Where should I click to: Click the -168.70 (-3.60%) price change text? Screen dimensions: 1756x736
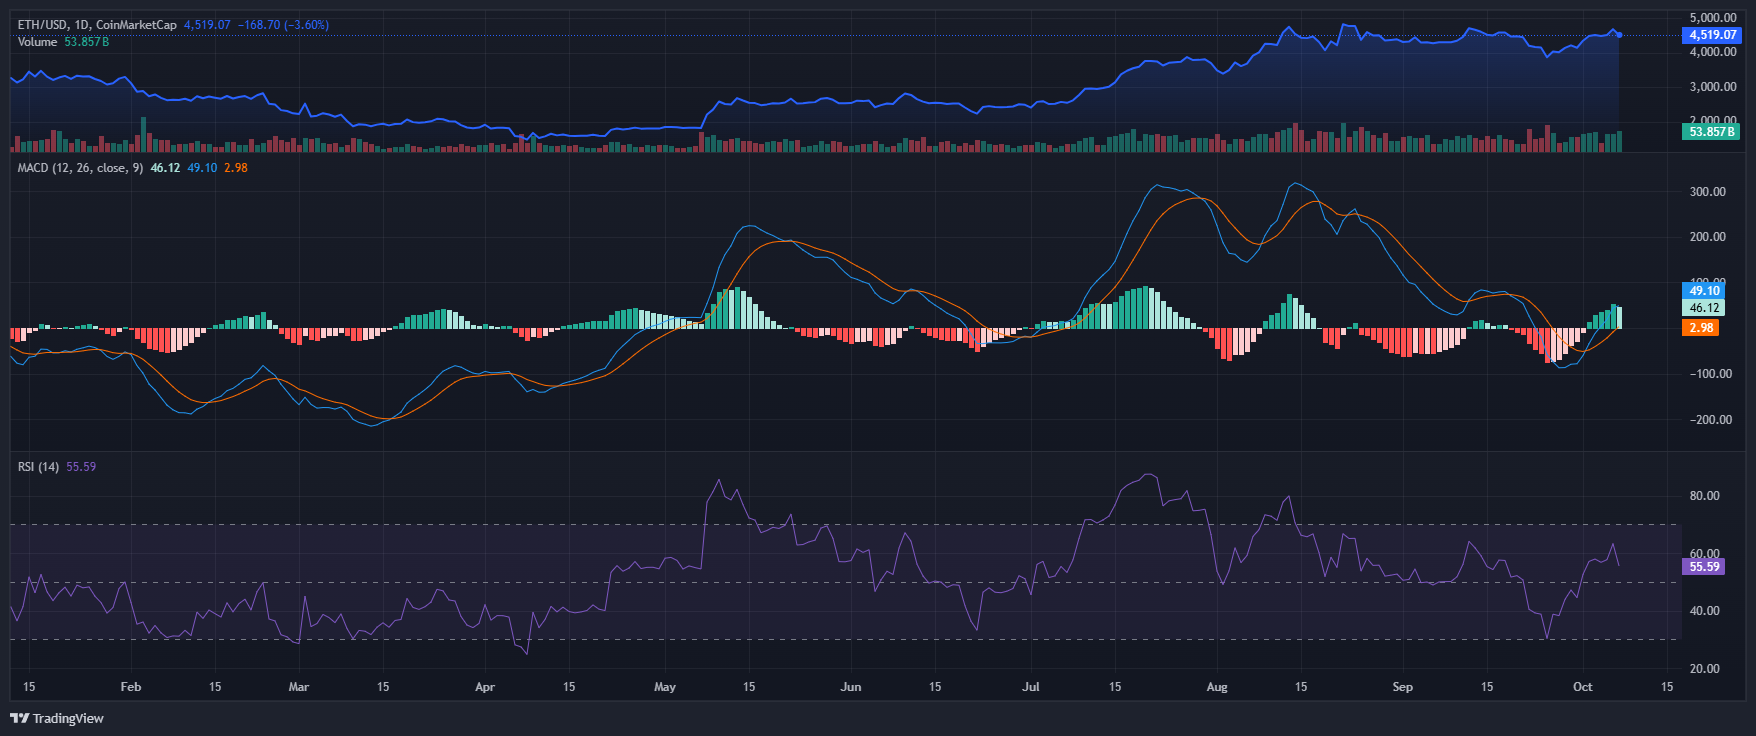click(x=283, y=25)
